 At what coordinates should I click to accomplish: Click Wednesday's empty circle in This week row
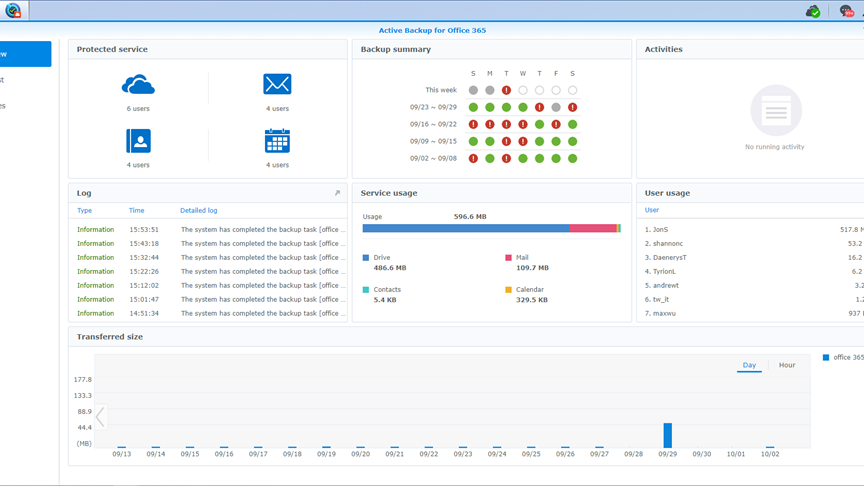(x=523, y=90)
